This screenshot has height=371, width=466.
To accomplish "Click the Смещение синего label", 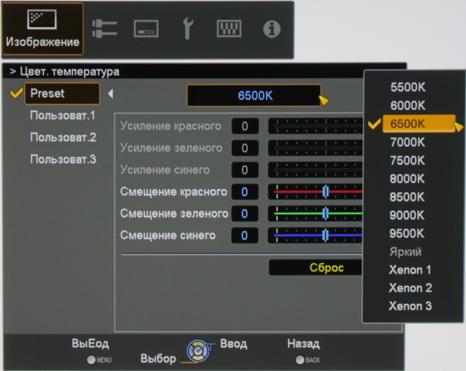I will pyautogui.click(x=168, y=236).
